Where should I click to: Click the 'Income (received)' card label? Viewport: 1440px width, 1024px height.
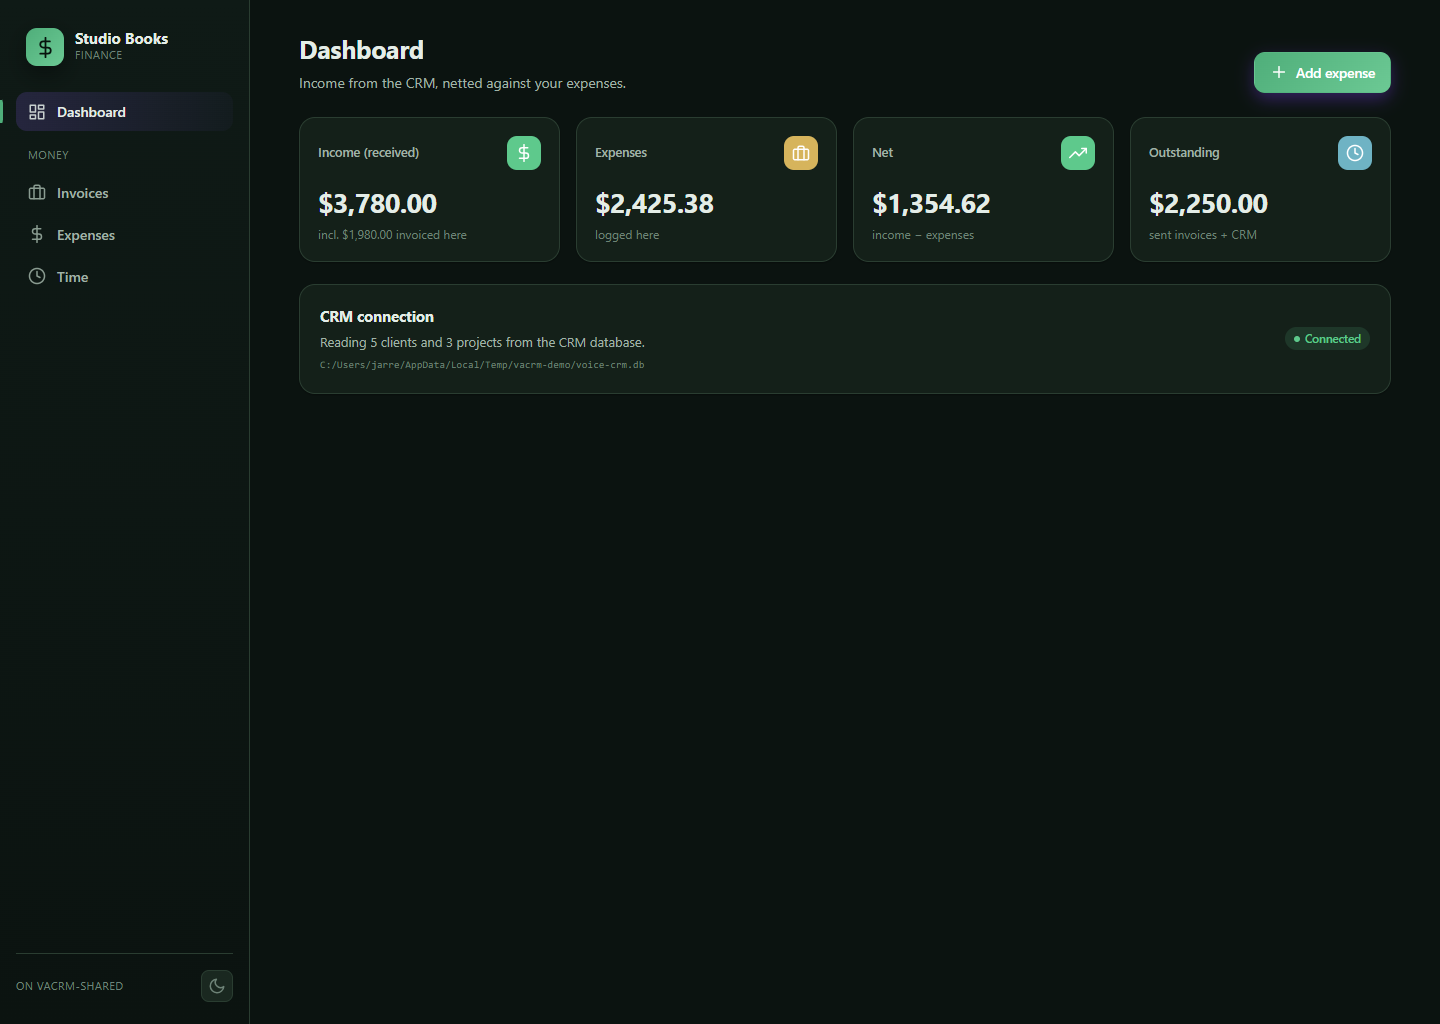coord(368,153)
